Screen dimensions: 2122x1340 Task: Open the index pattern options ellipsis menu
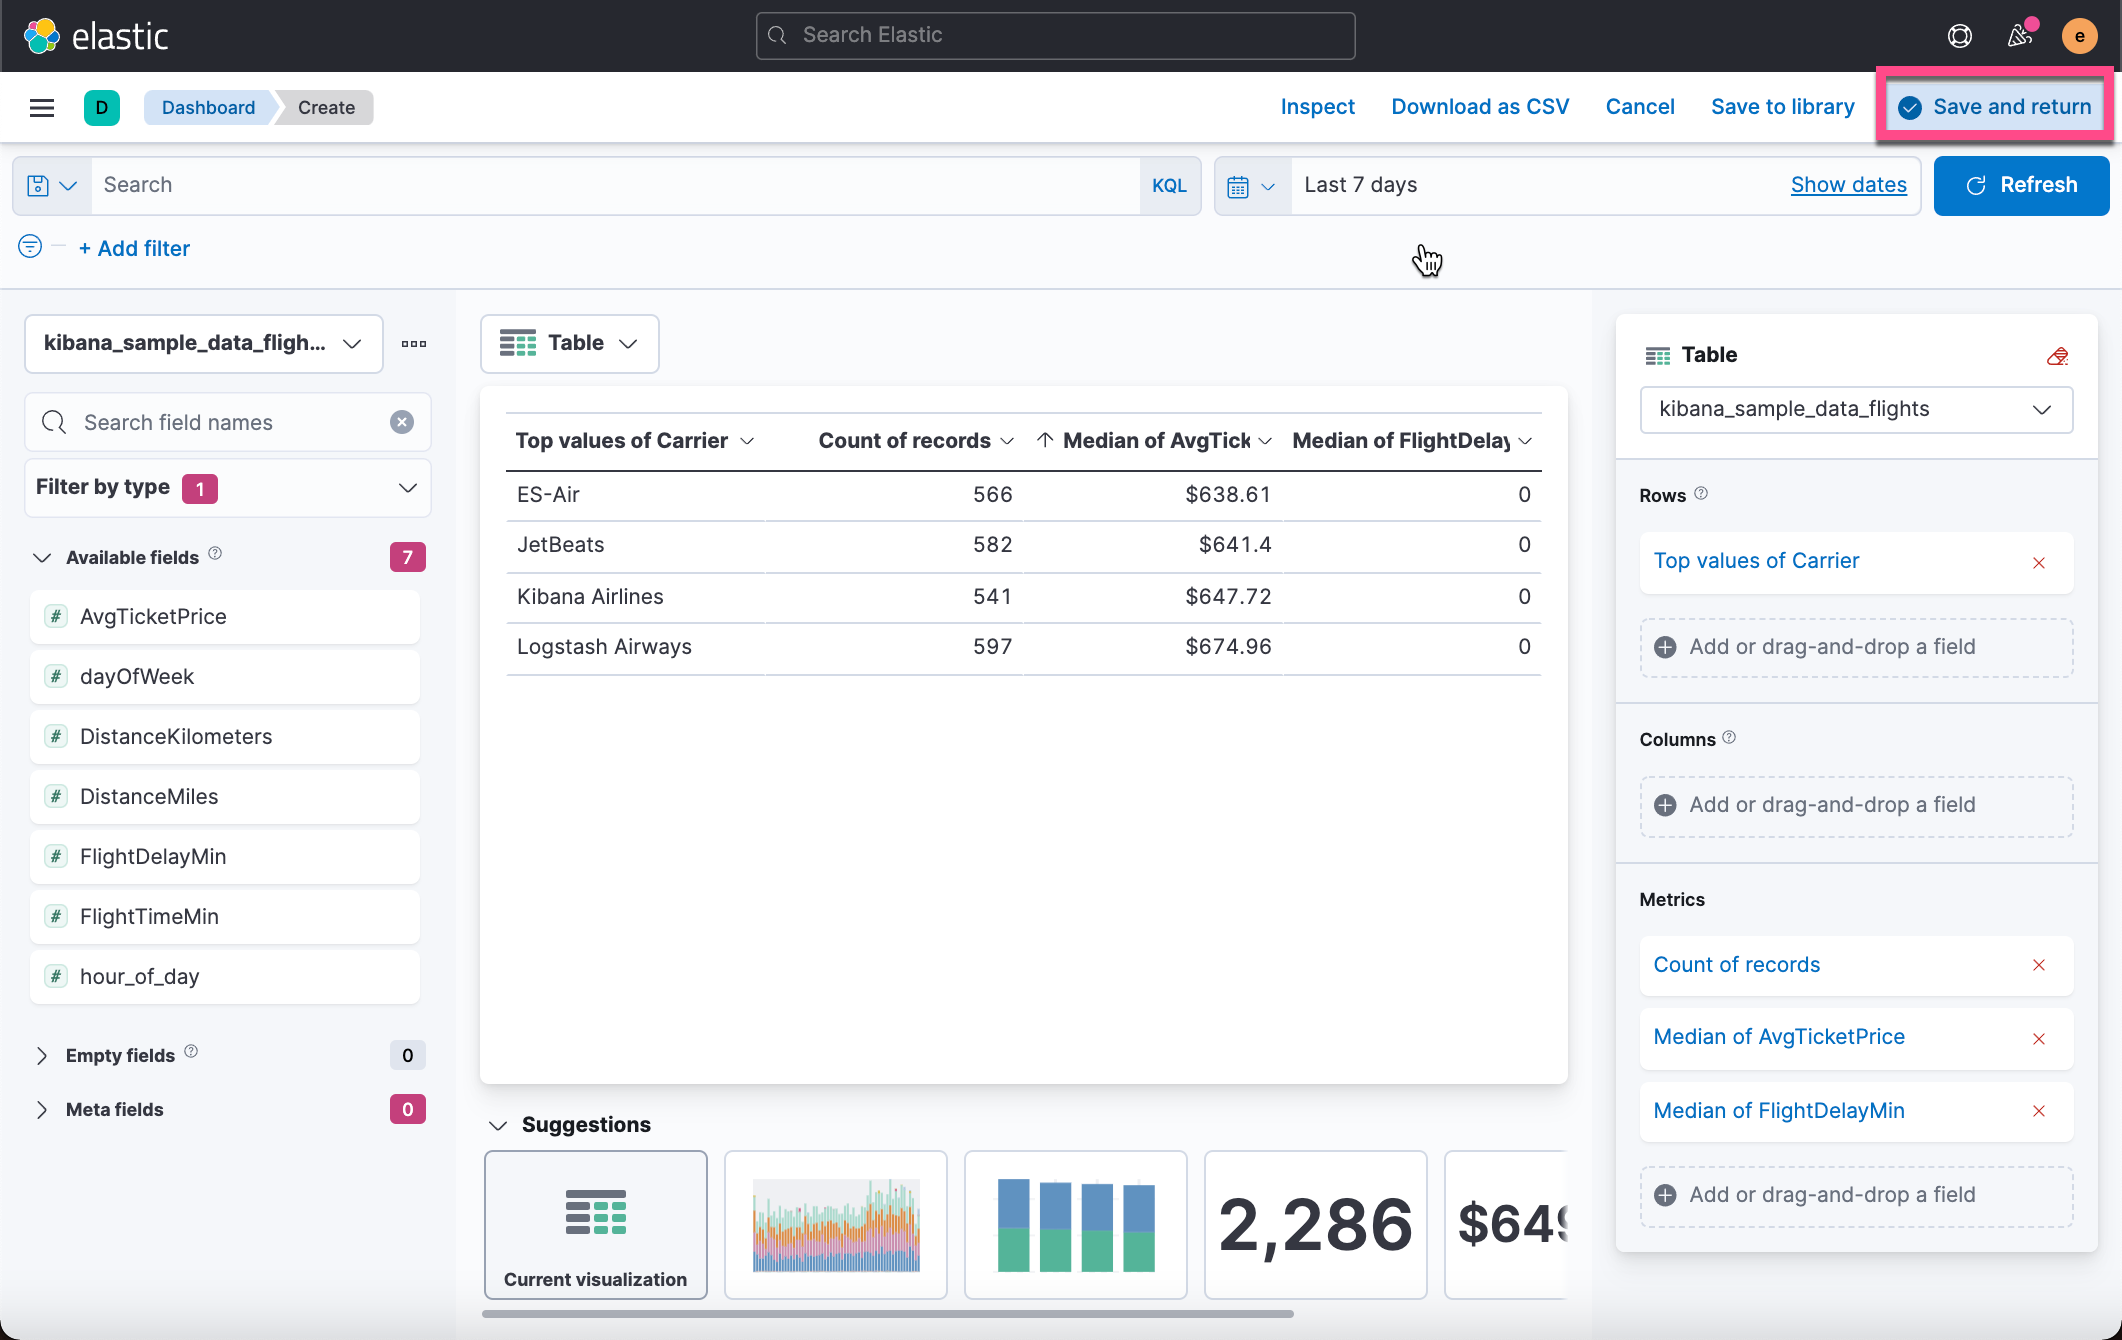414,344
